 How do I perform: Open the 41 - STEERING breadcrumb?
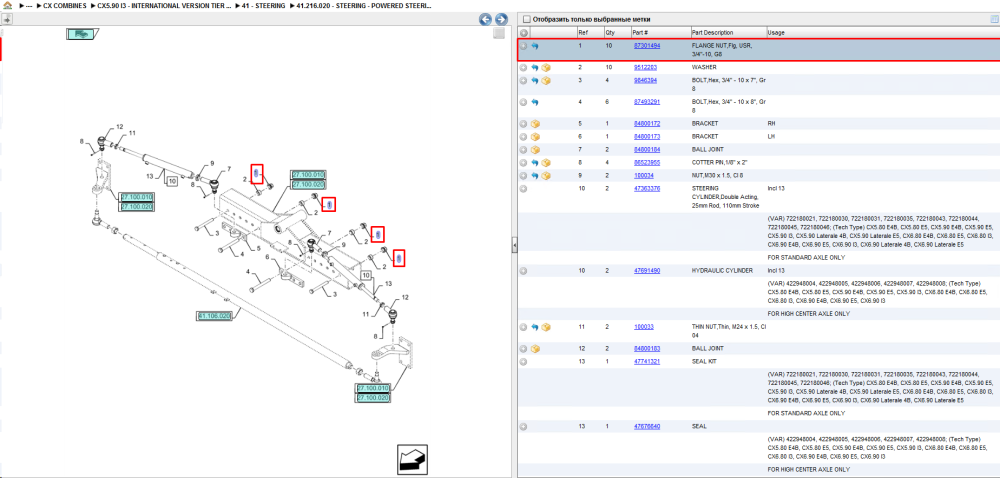click(264, 5)
